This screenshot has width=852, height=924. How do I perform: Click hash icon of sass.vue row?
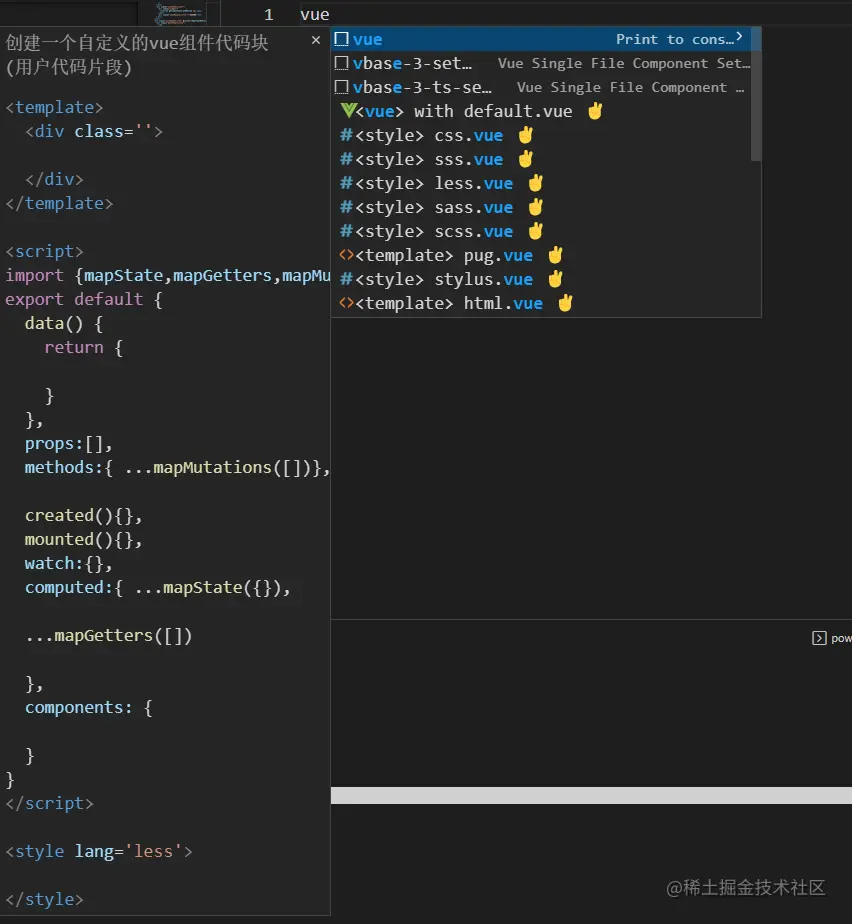(346, 207)
